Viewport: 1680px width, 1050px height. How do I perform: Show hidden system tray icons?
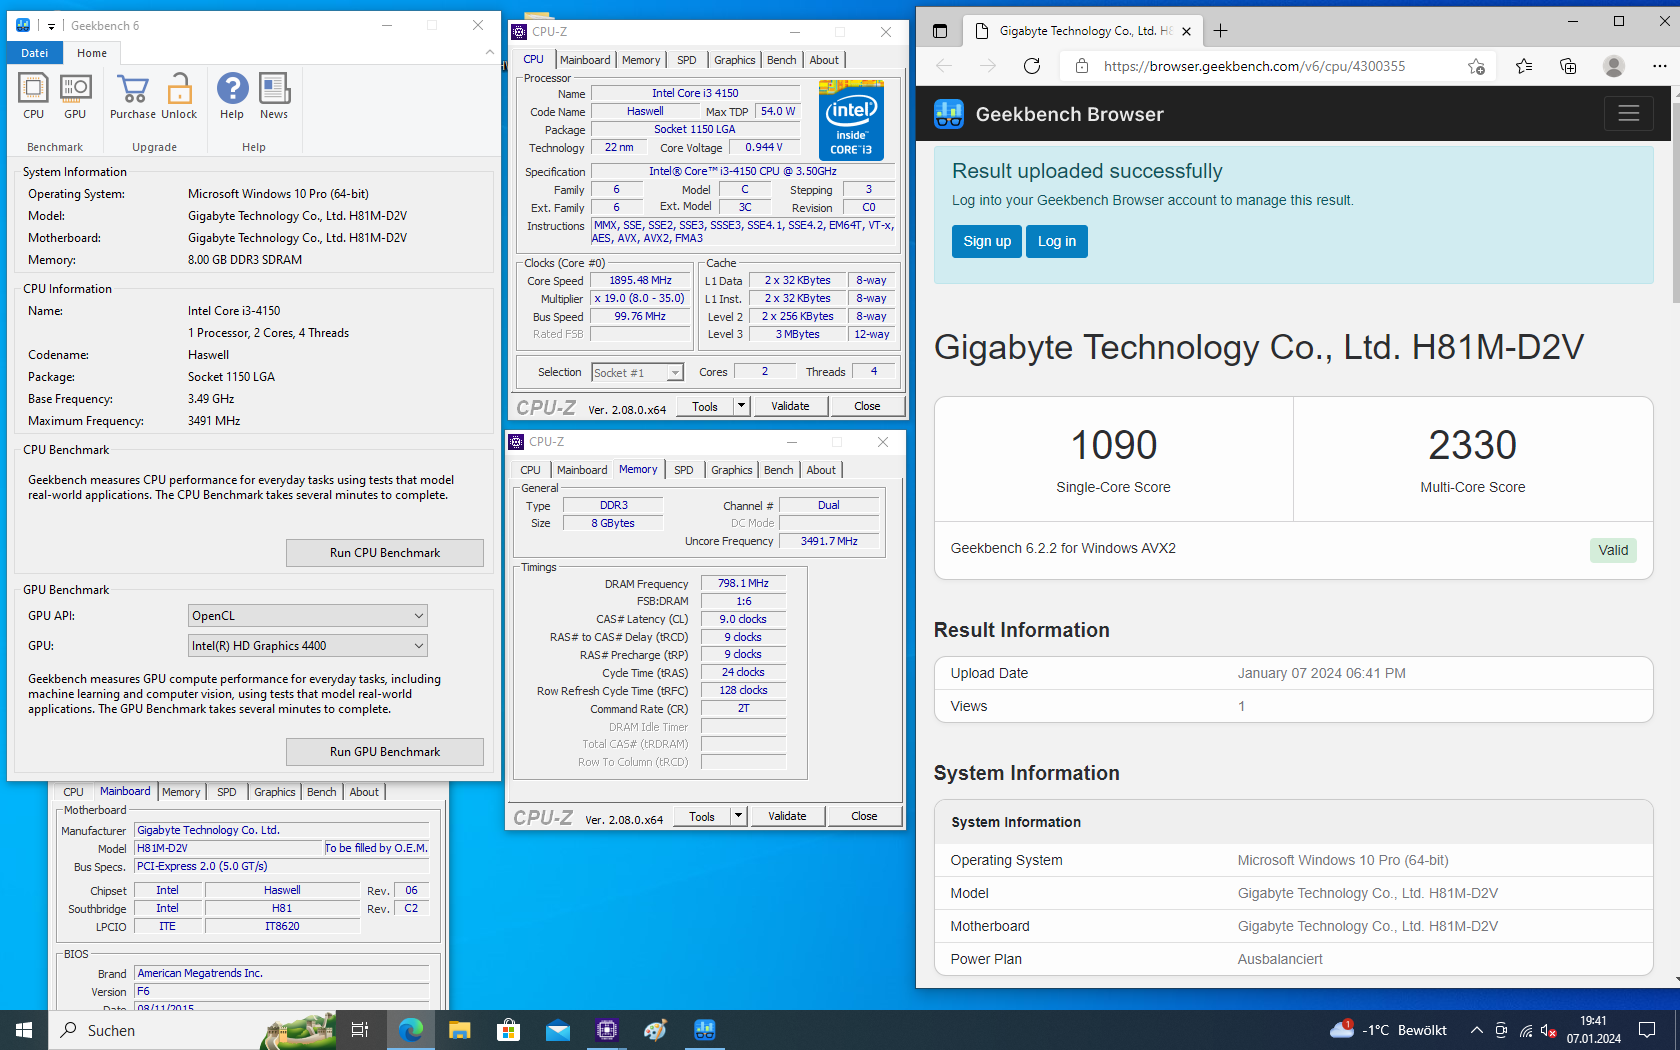click(x=1476, y=1030)
